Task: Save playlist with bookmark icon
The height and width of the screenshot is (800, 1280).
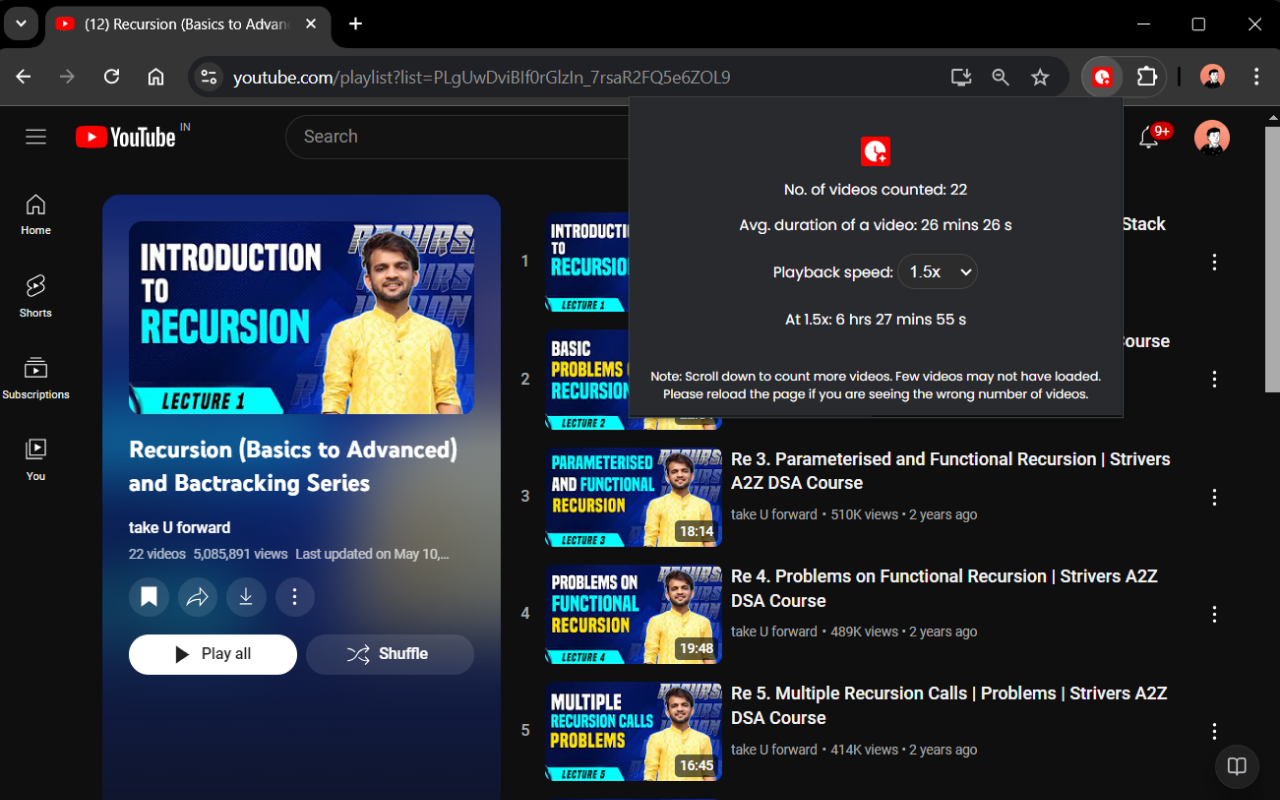Action: coord(148,597)
